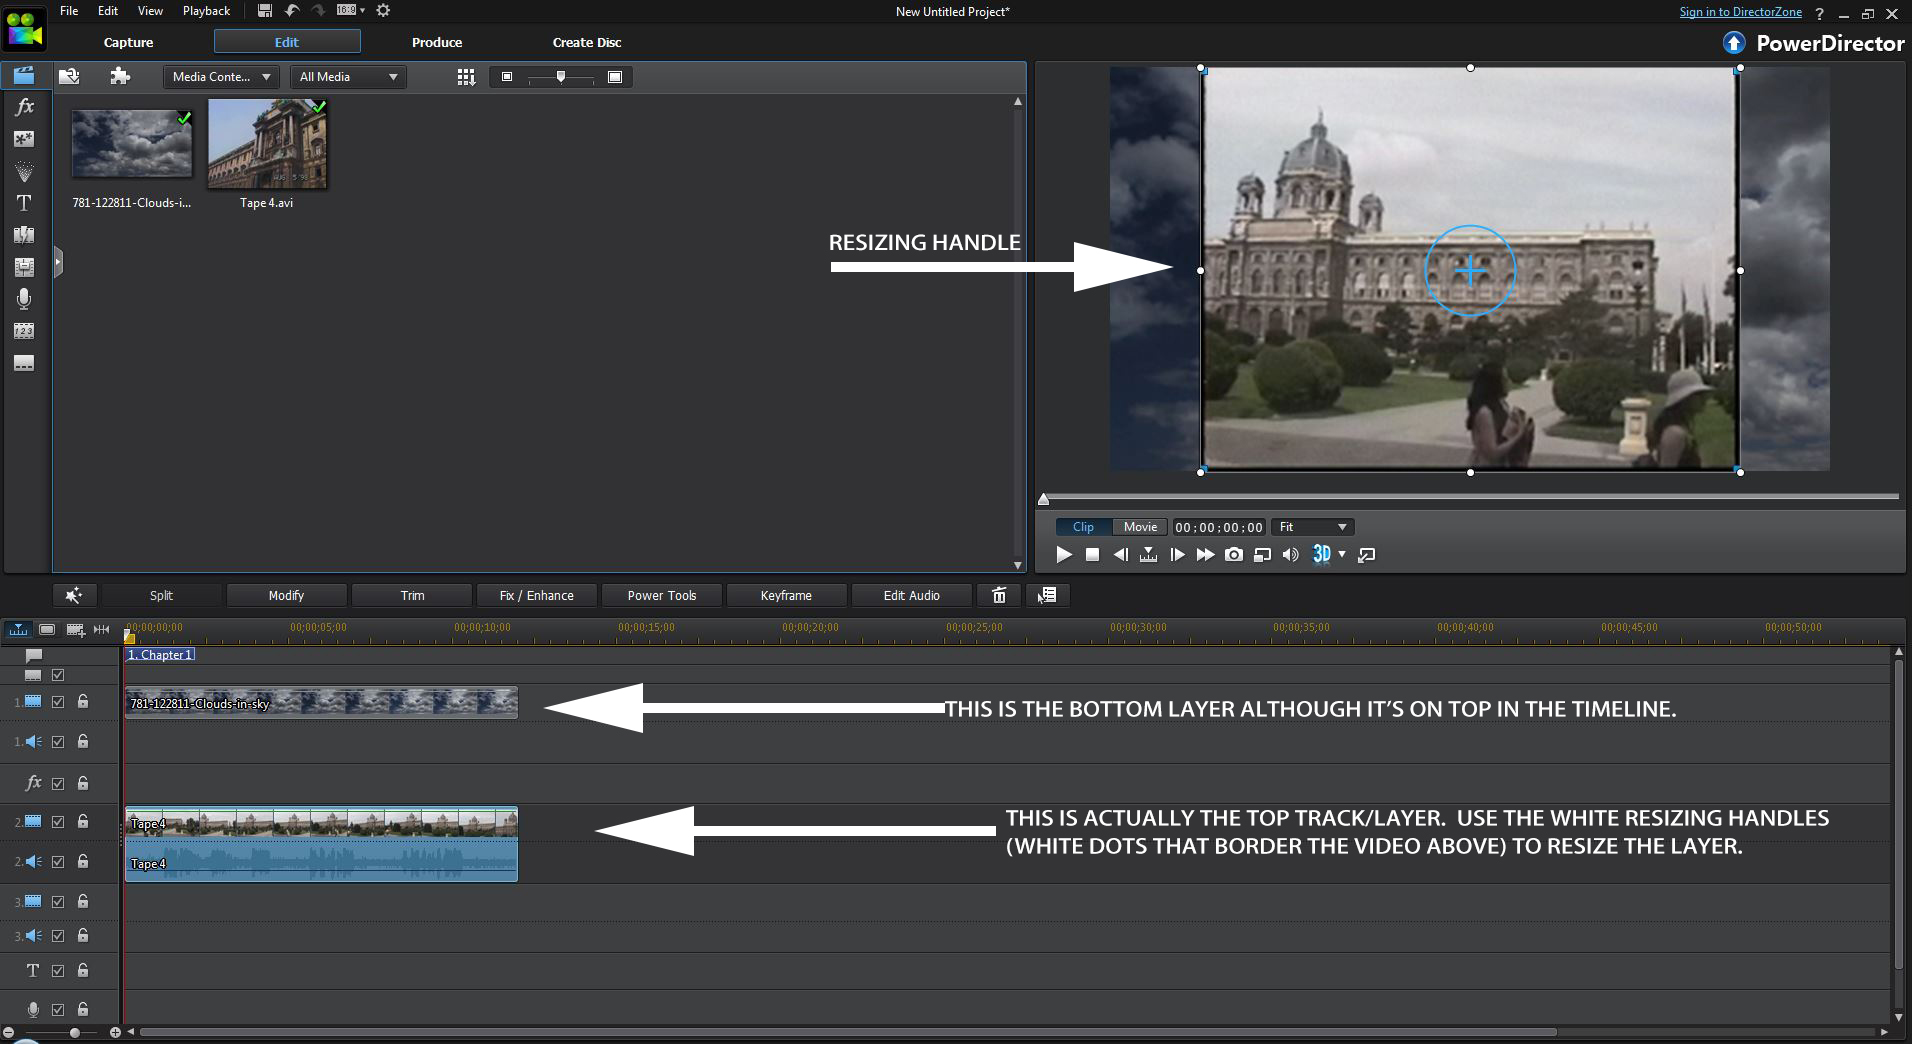Take a snapshot with the camera icon
This screenshot has height=1044, width=1912.
point(1234,555)
